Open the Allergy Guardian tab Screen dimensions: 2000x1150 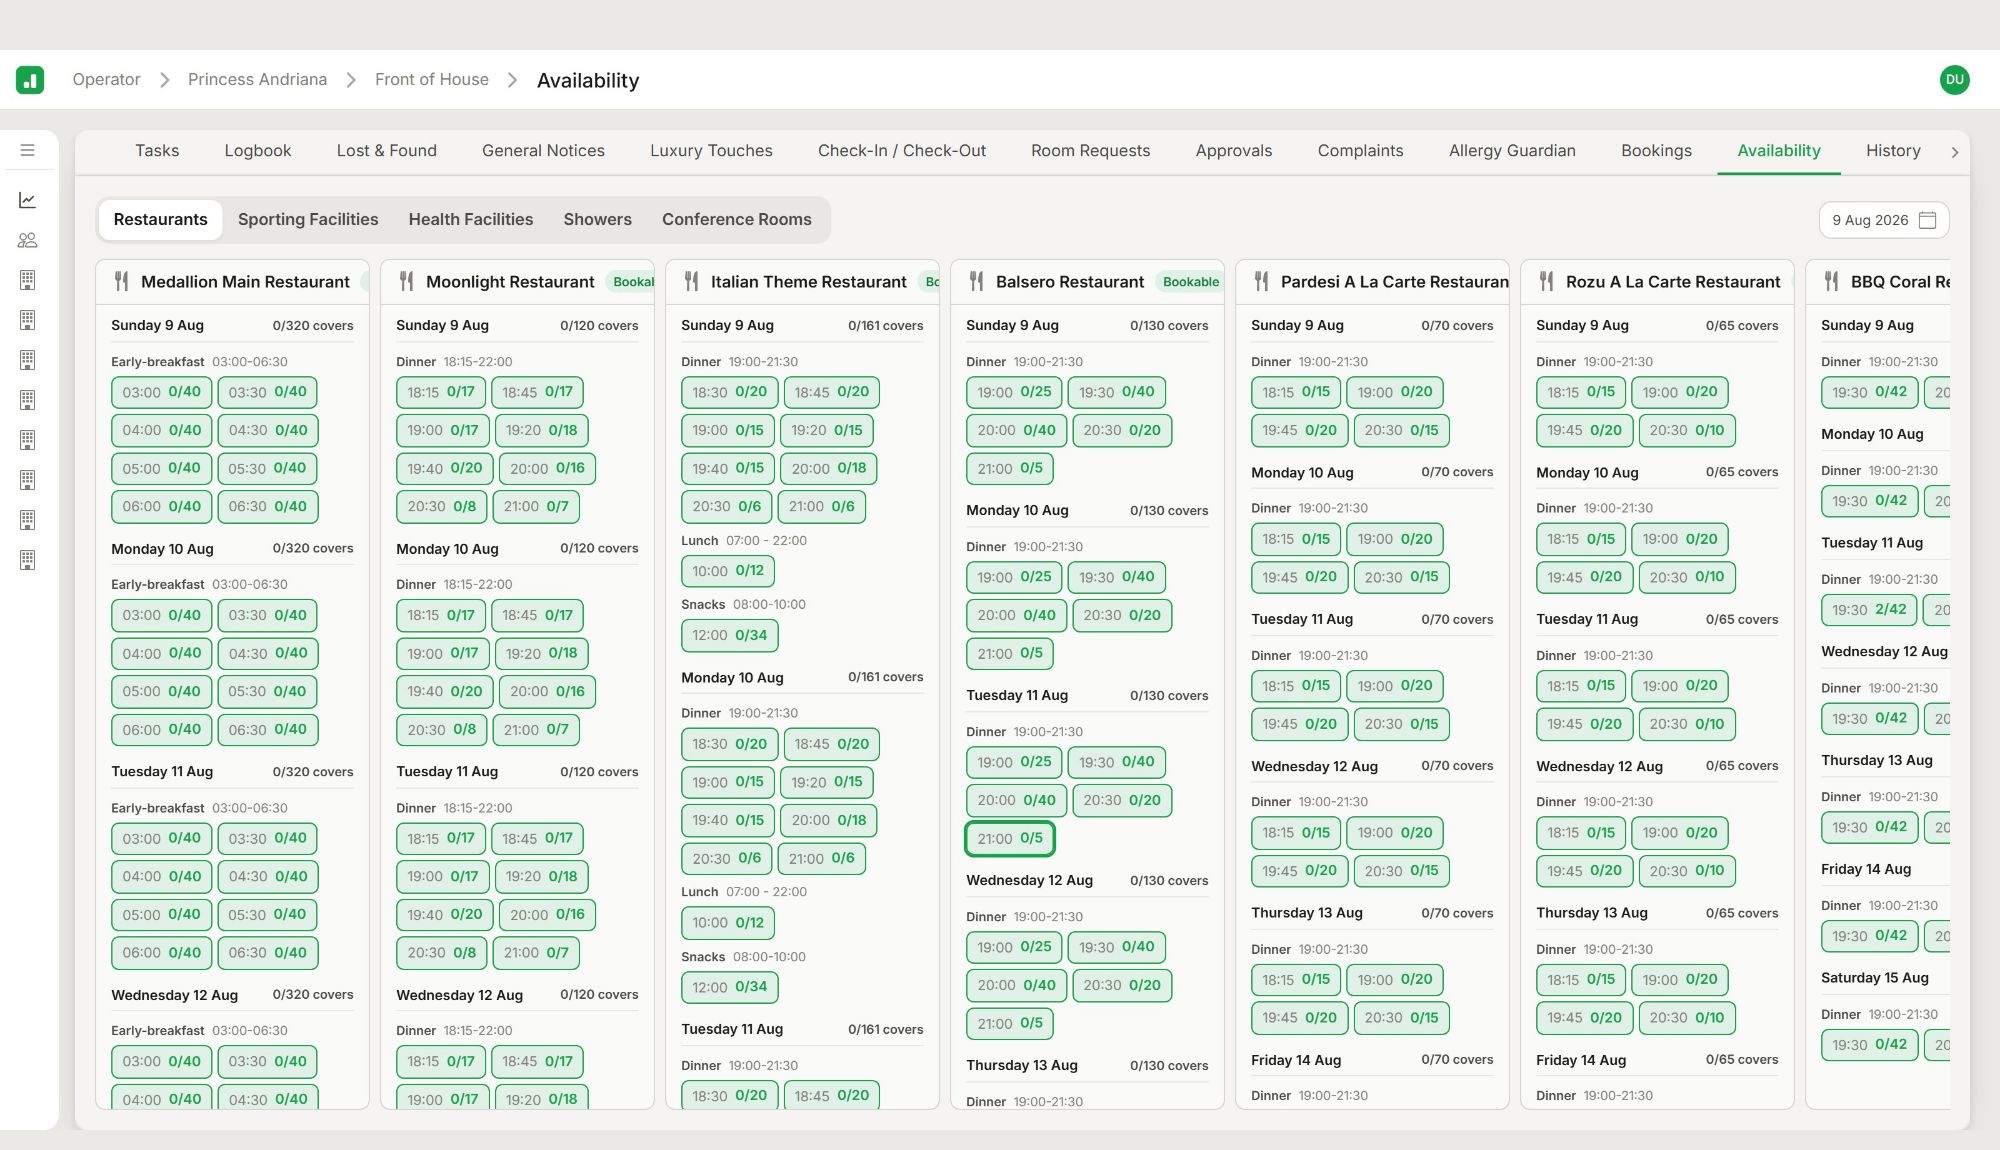1512,151
